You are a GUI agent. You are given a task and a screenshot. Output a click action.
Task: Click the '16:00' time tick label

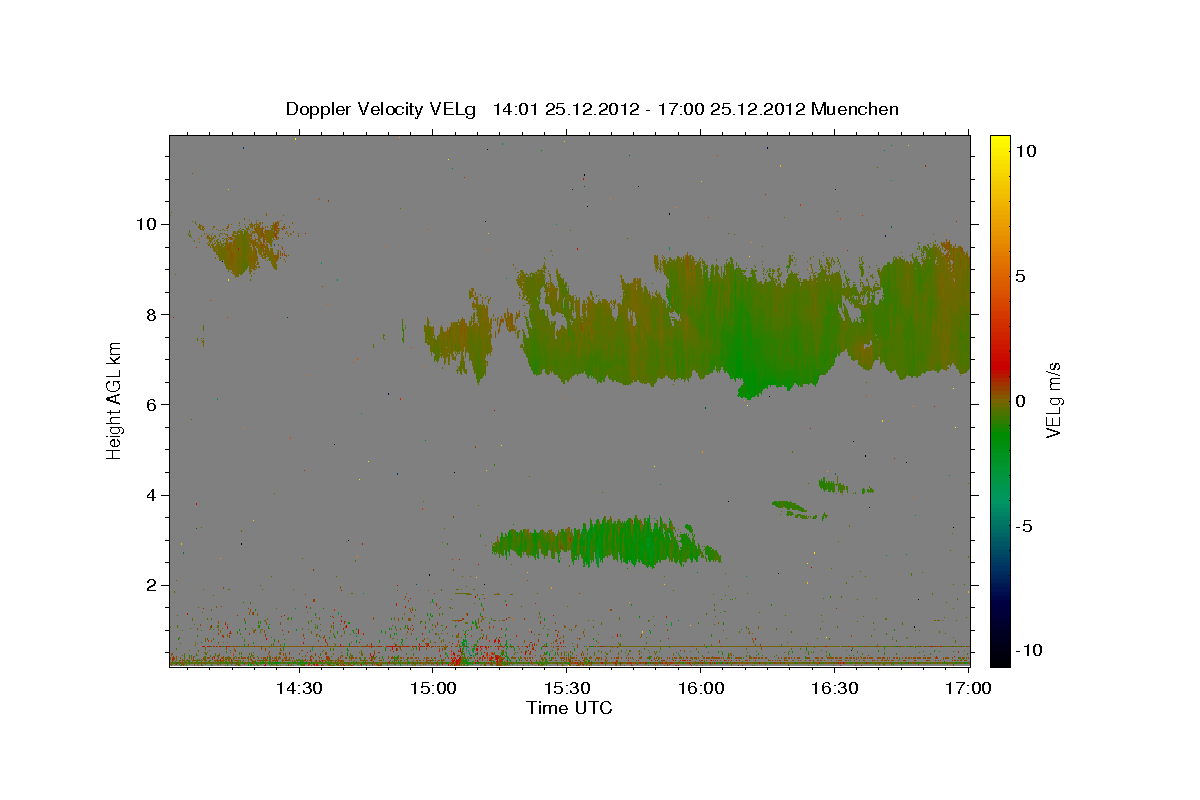point(701,688)
